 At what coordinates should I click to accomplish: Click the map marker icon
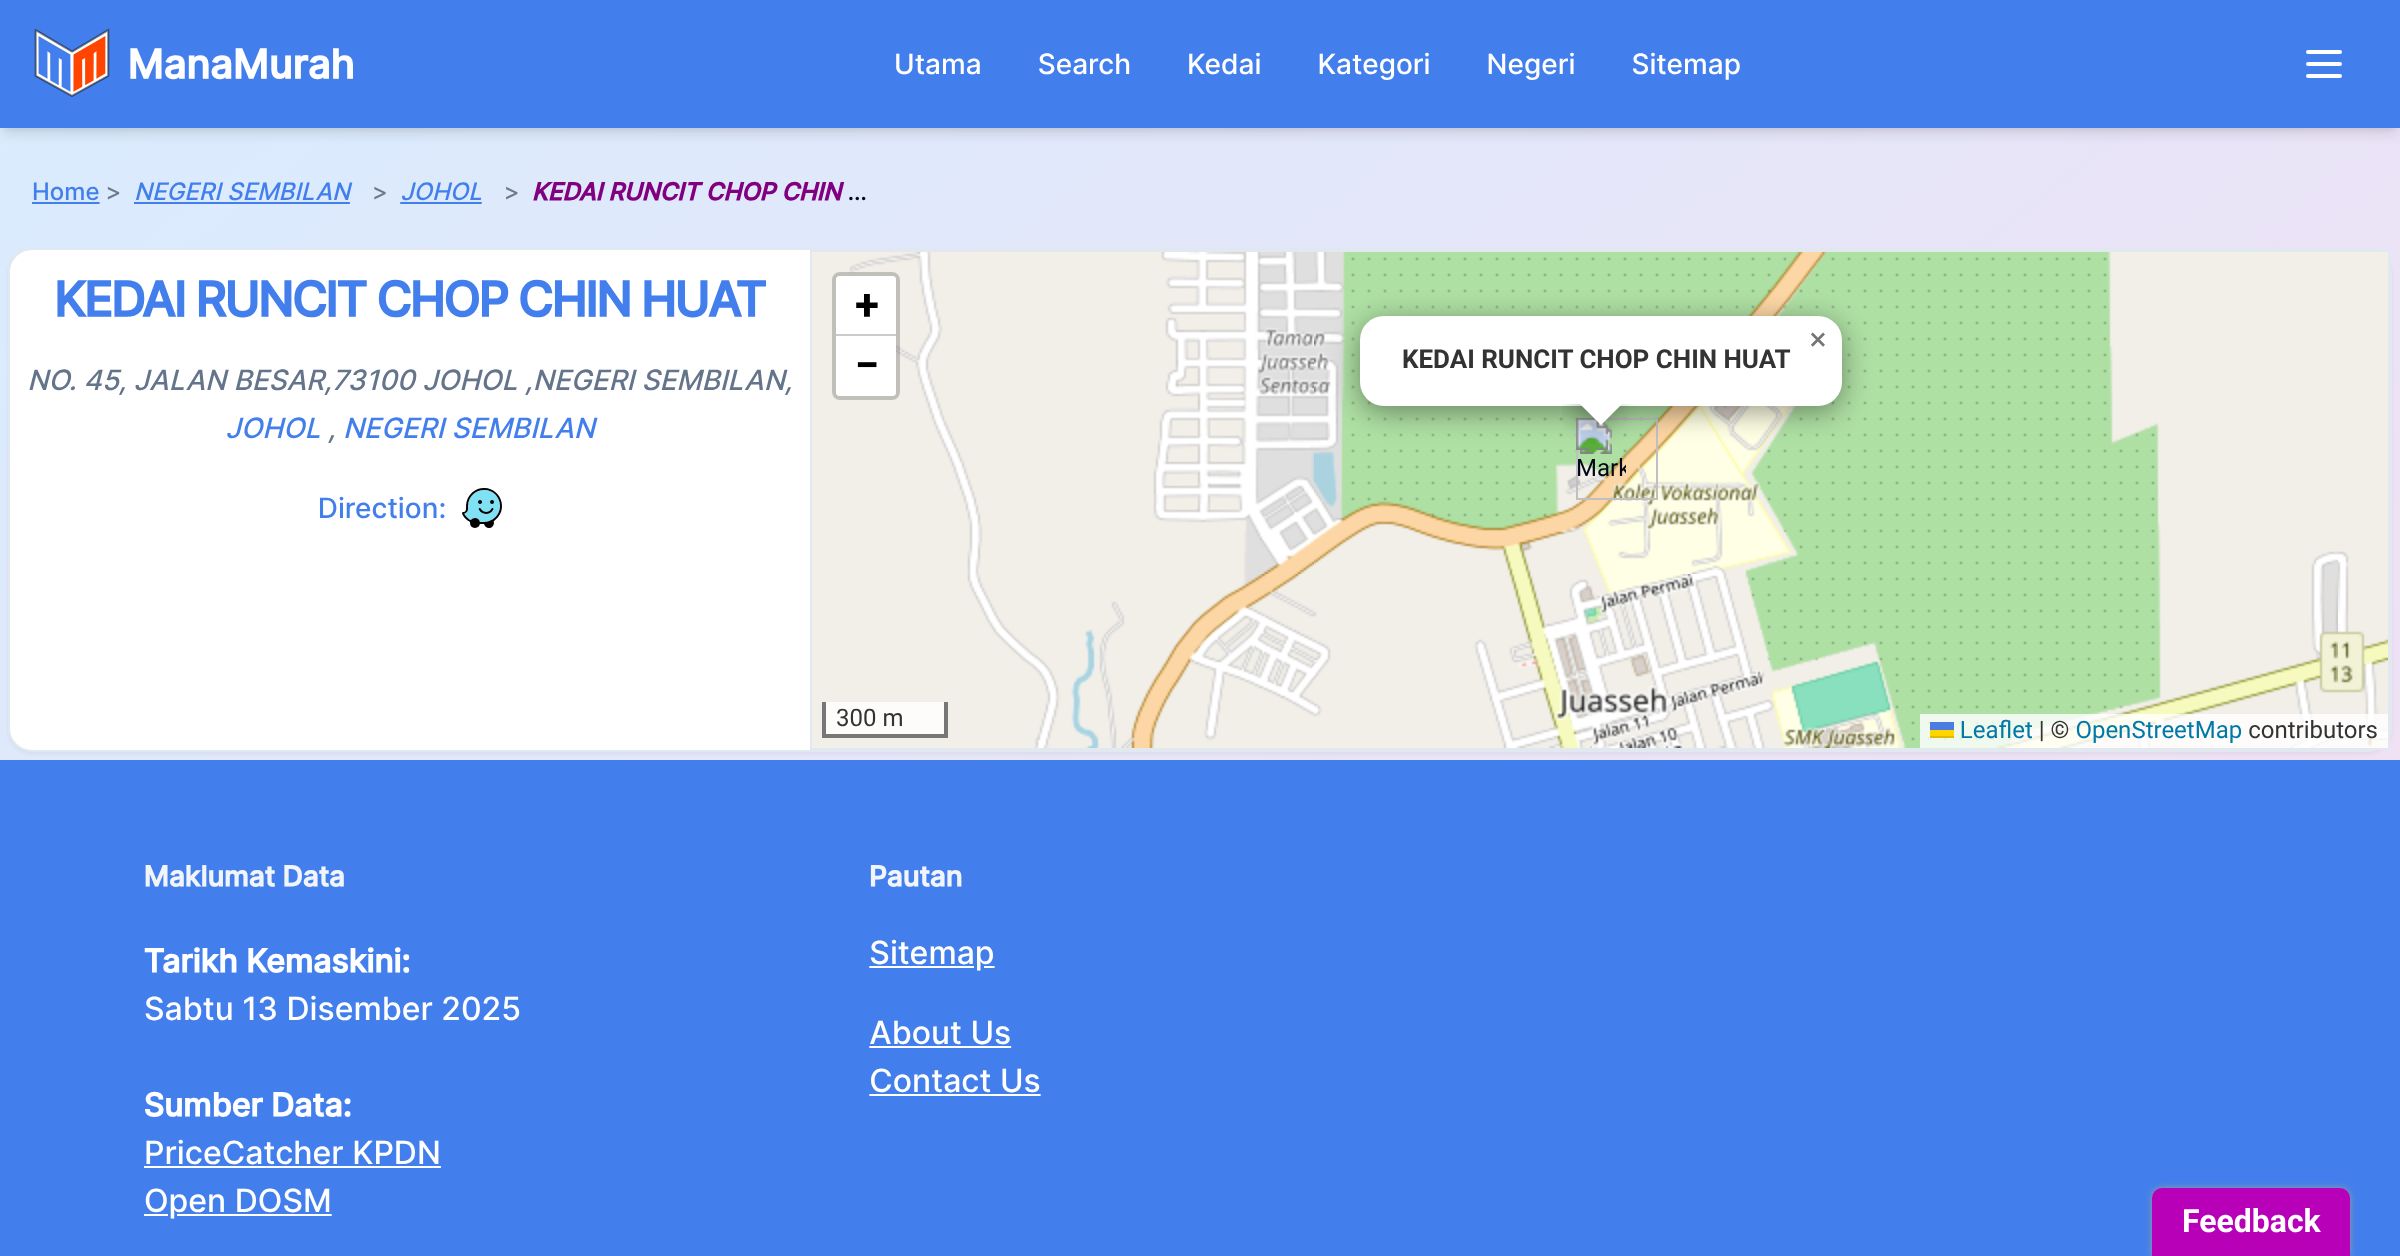(x=1594, y=438)
